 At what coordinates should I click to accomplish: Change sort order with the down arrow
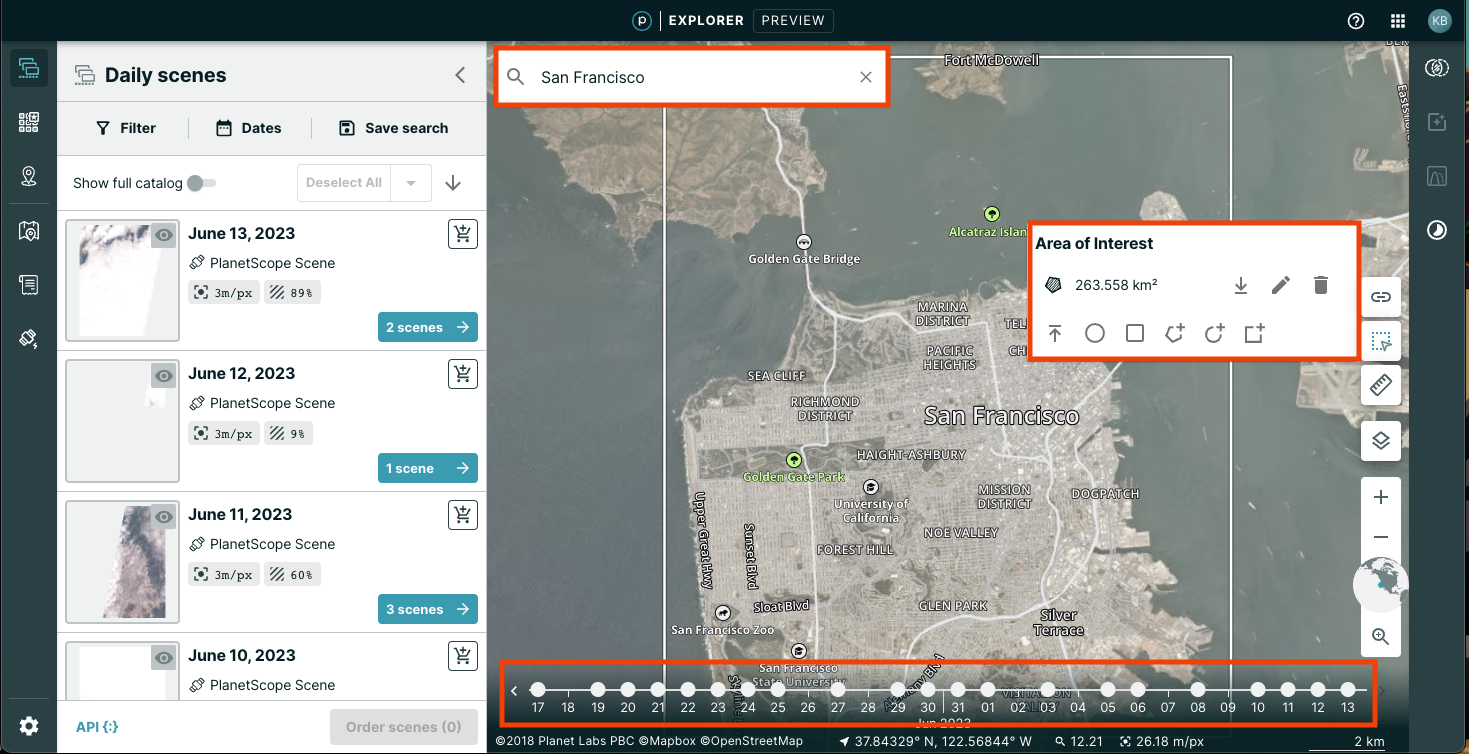pyautogui.click(x=452, y=183)
